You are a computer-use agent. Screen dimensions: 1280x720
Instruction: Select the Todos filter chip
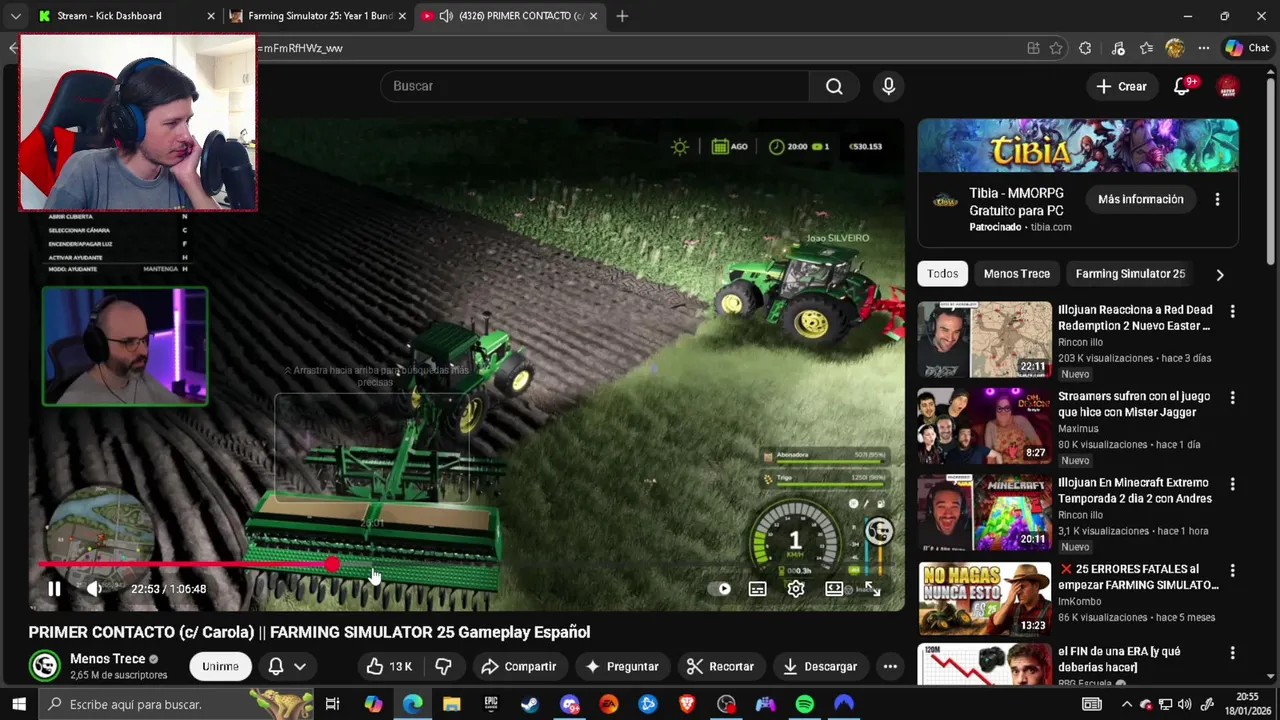point(942,274)
